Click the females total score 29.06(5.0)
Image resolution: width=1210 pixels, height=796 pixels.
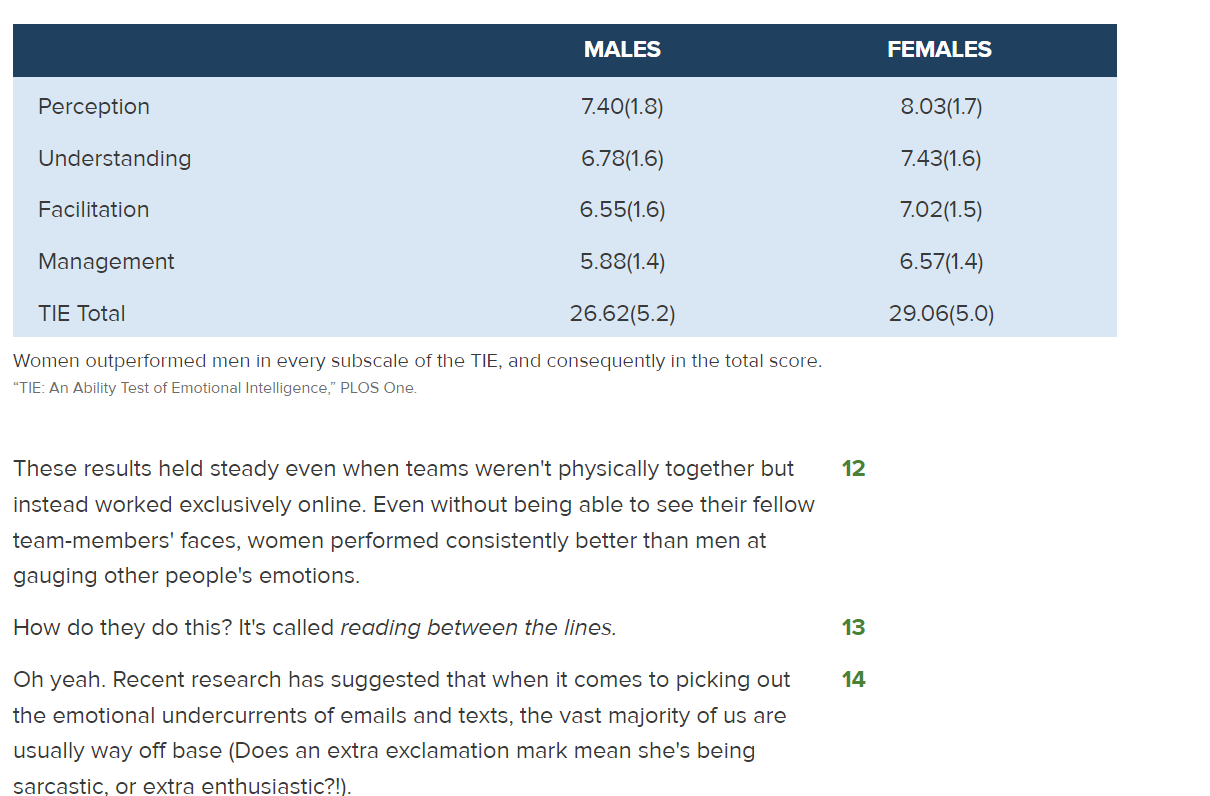pos(941,314)
